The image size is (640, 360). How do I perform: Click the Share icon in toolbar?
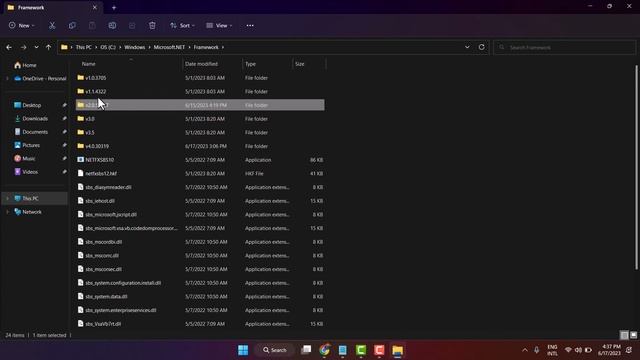132,25
